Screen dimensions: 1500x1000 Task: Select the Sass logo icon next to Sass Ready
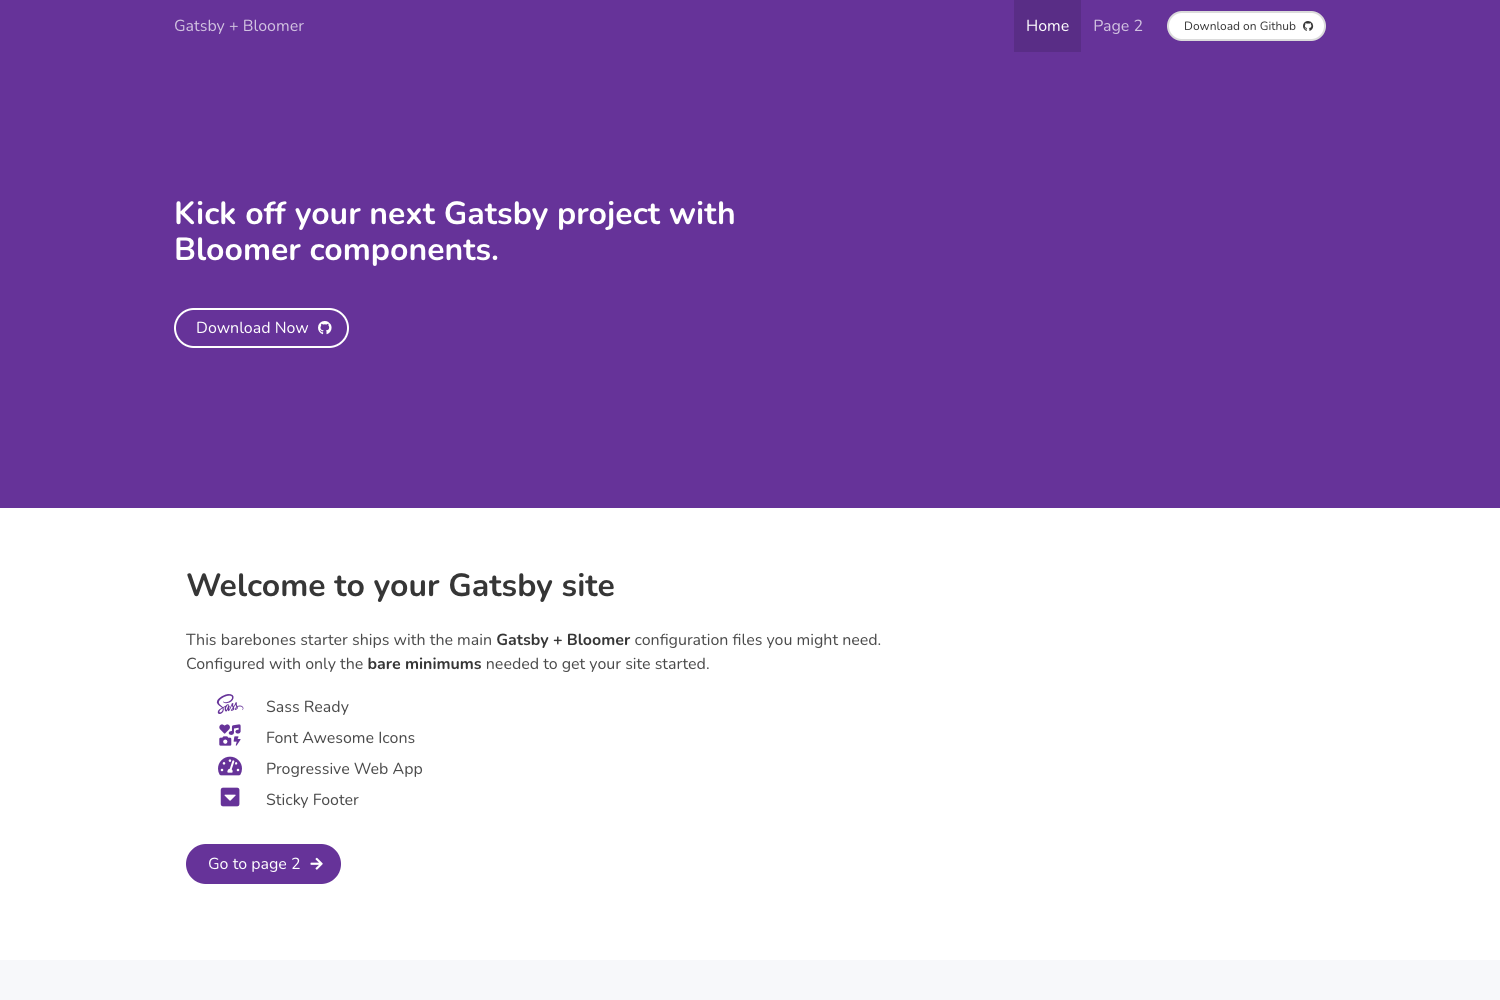[x=229, y=705]
